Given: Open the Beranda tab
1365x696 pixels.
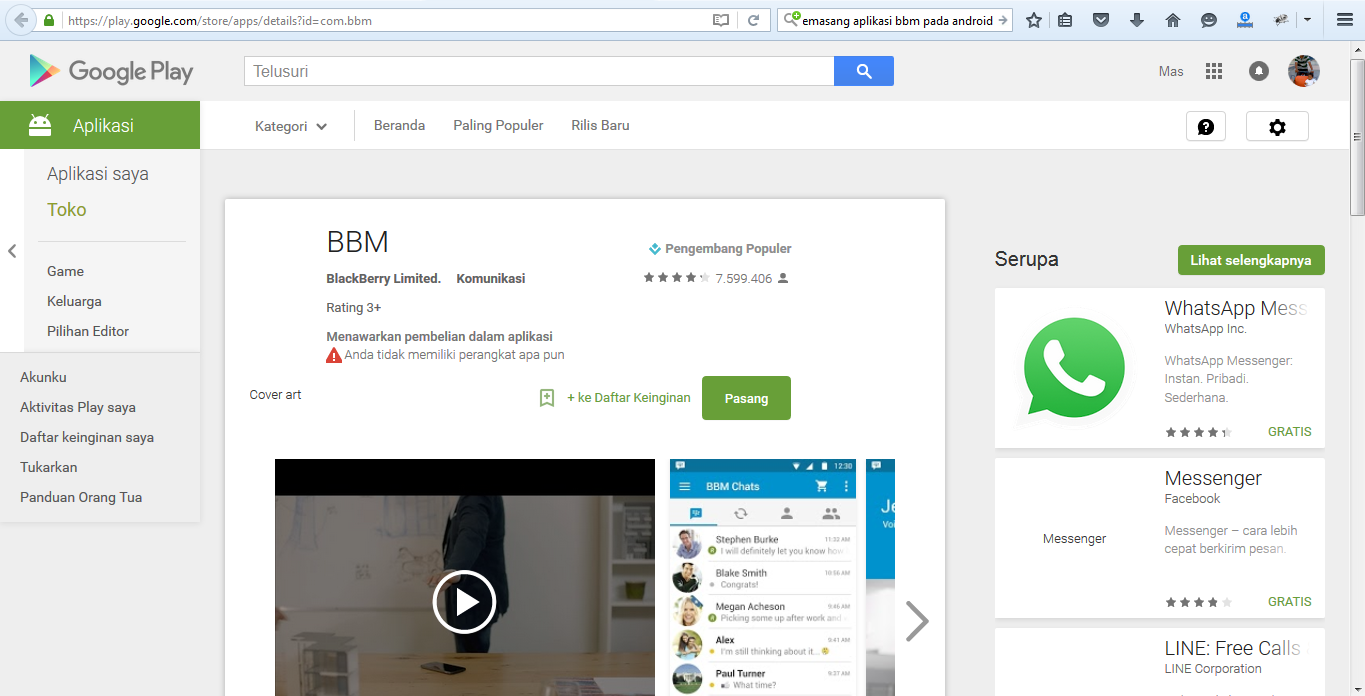Looking at the screenshot, I should point(399,125).
